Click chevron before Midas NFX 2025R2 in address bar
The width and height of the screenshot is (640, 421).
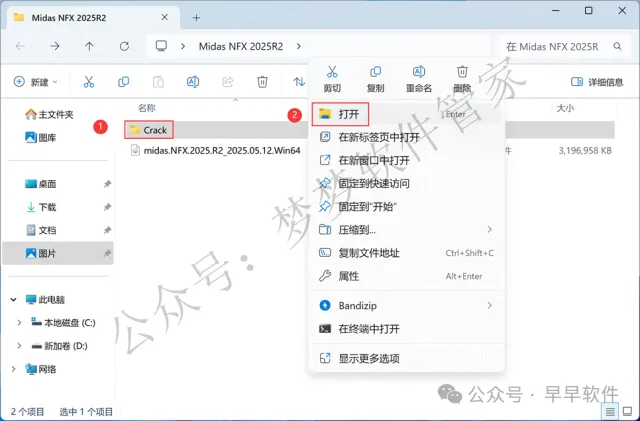tap(183, 46)
